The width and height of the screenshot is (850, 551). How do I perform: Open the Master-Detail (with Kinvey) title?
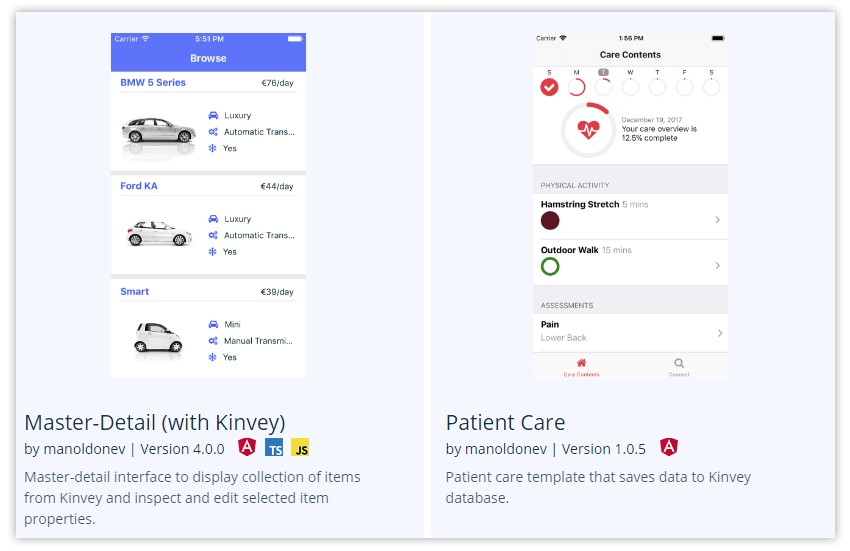pos(154,422)
